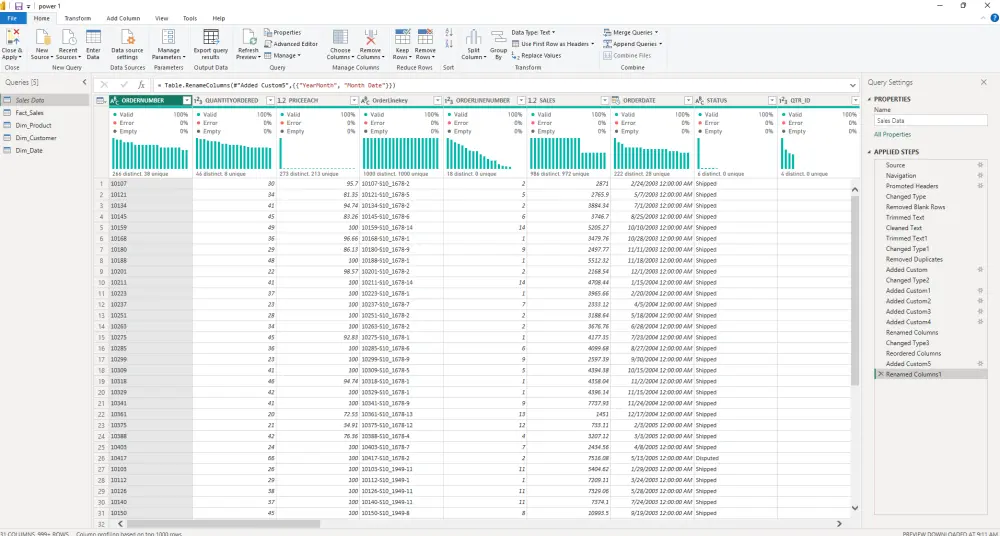Collapse the PROPERTIES section
This screenshot has width=1000, height=536.
870,99
